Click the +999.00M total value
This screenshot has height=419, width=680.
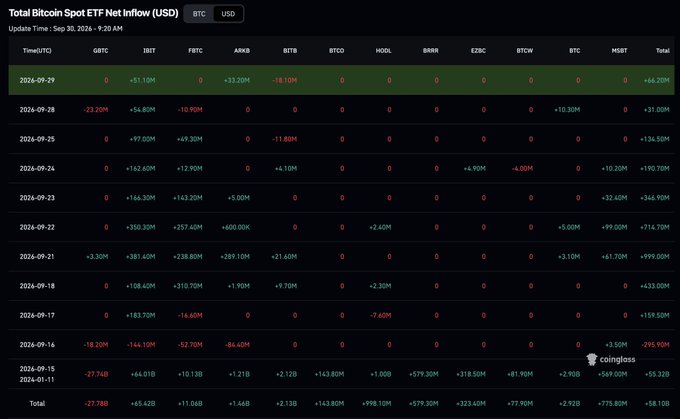[x=655, y=257]
